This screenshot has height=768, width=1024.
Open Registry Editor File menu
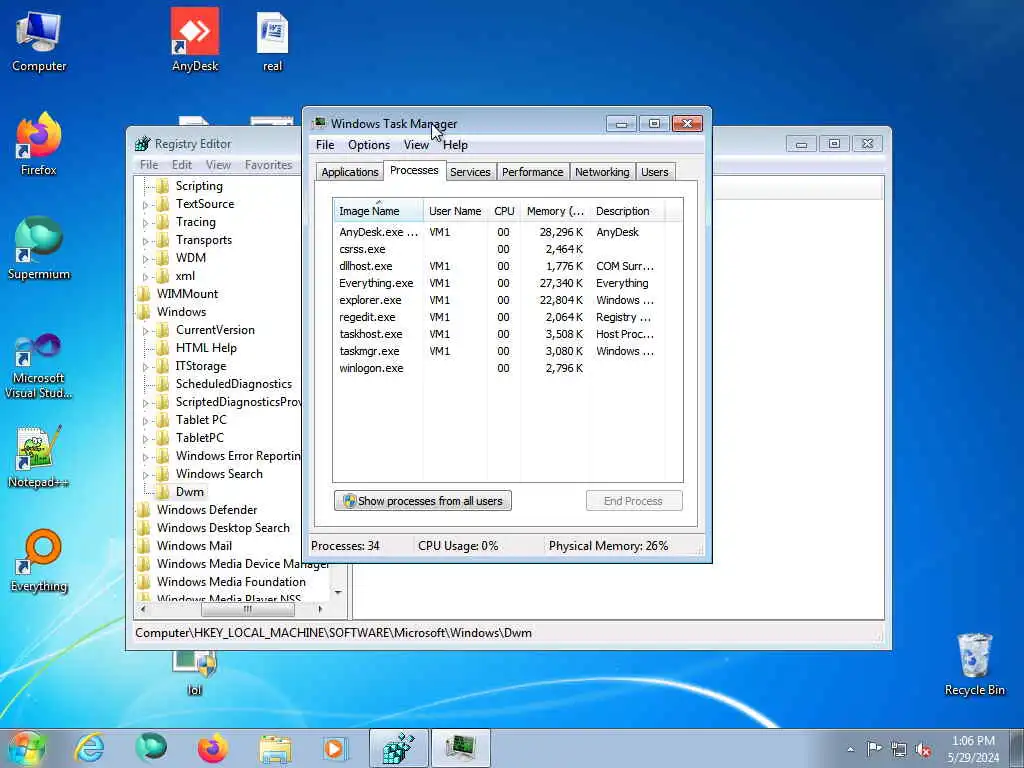(149, 165)
